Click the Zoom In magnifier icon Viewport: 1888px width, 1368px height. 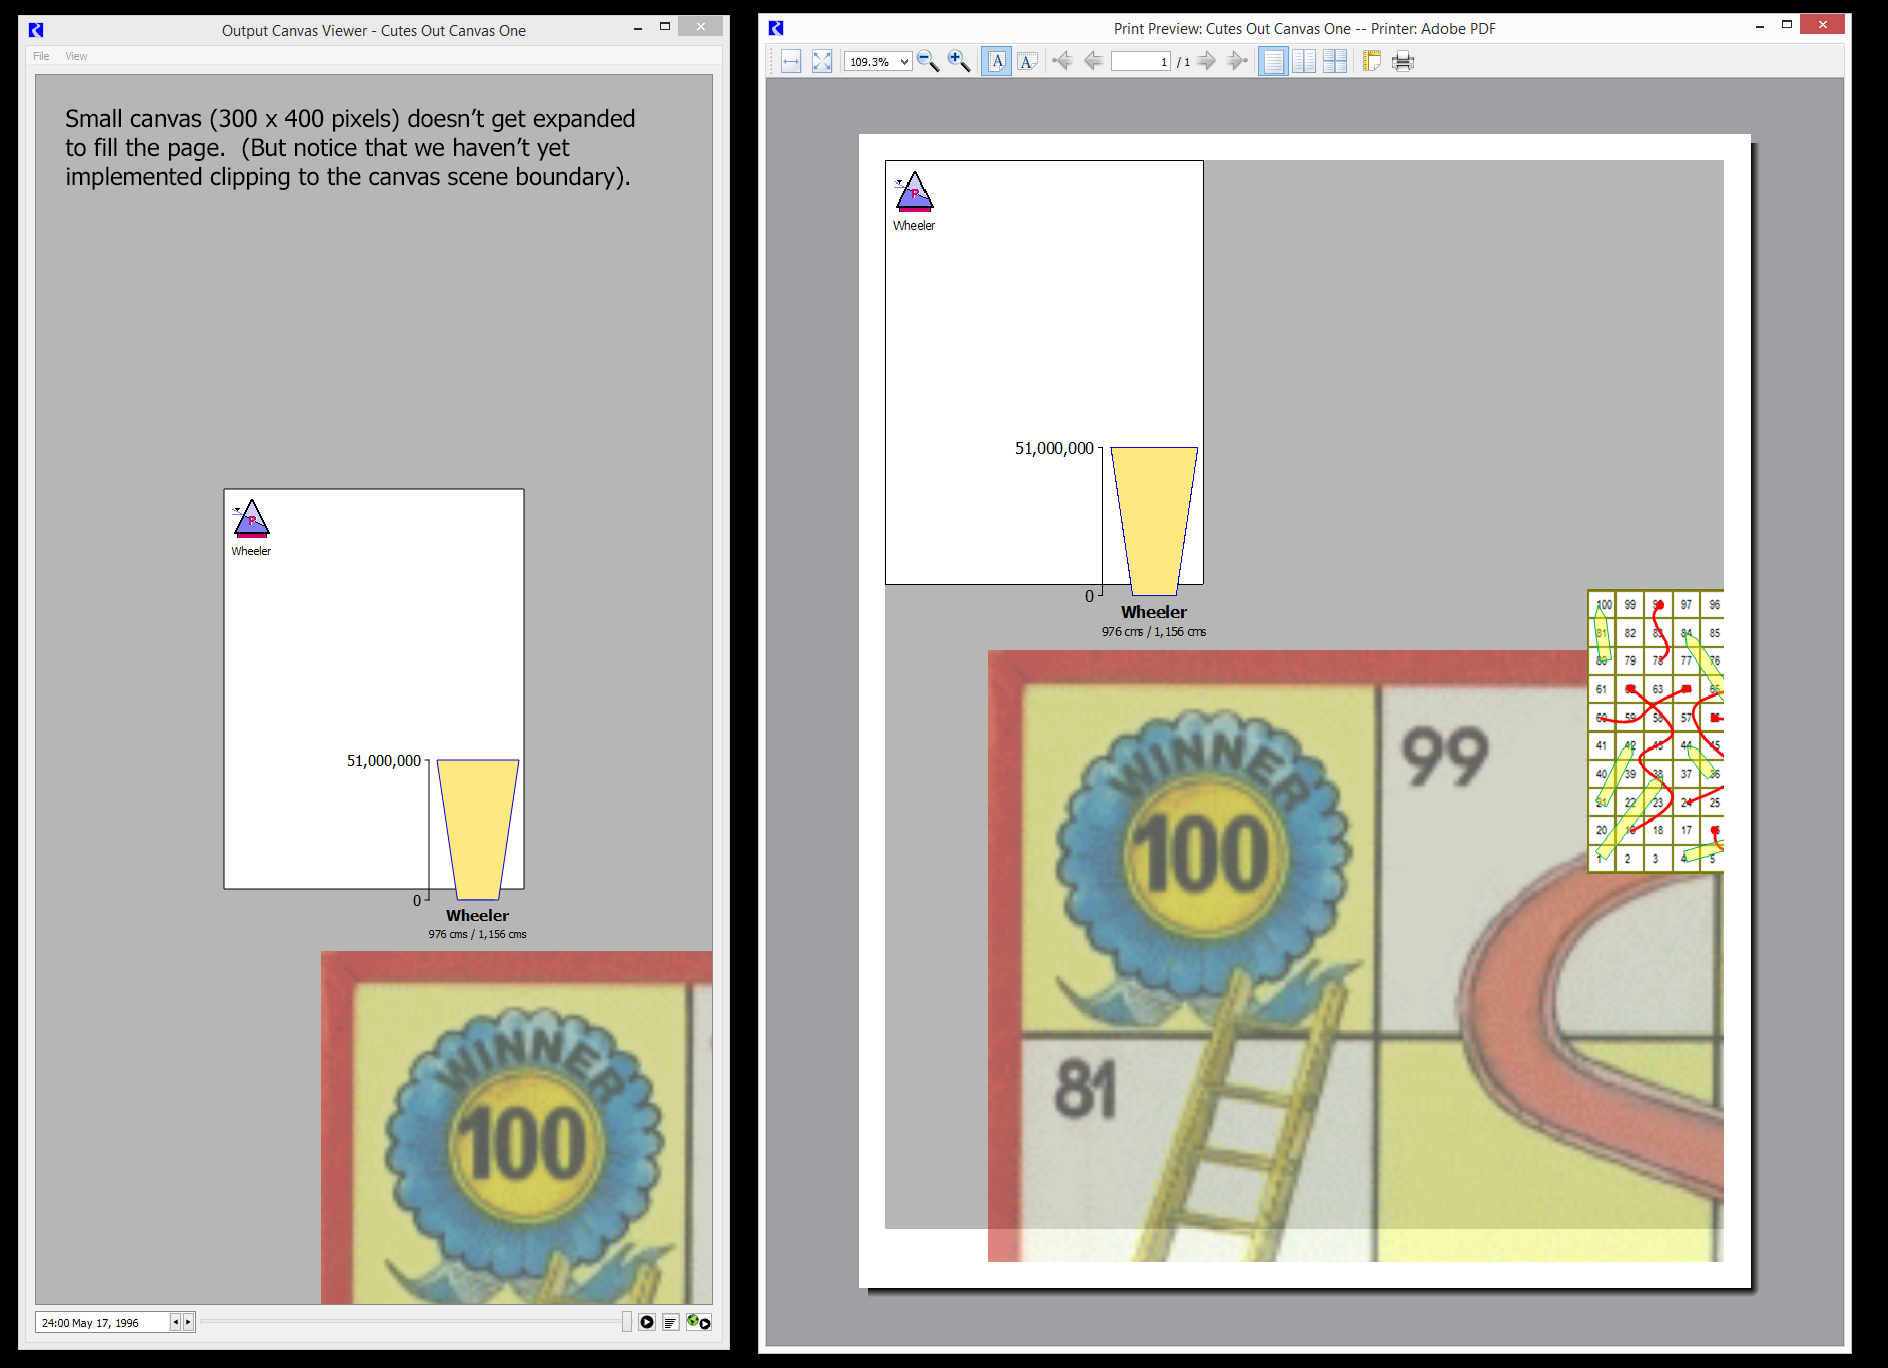click(x=959, y=62)
